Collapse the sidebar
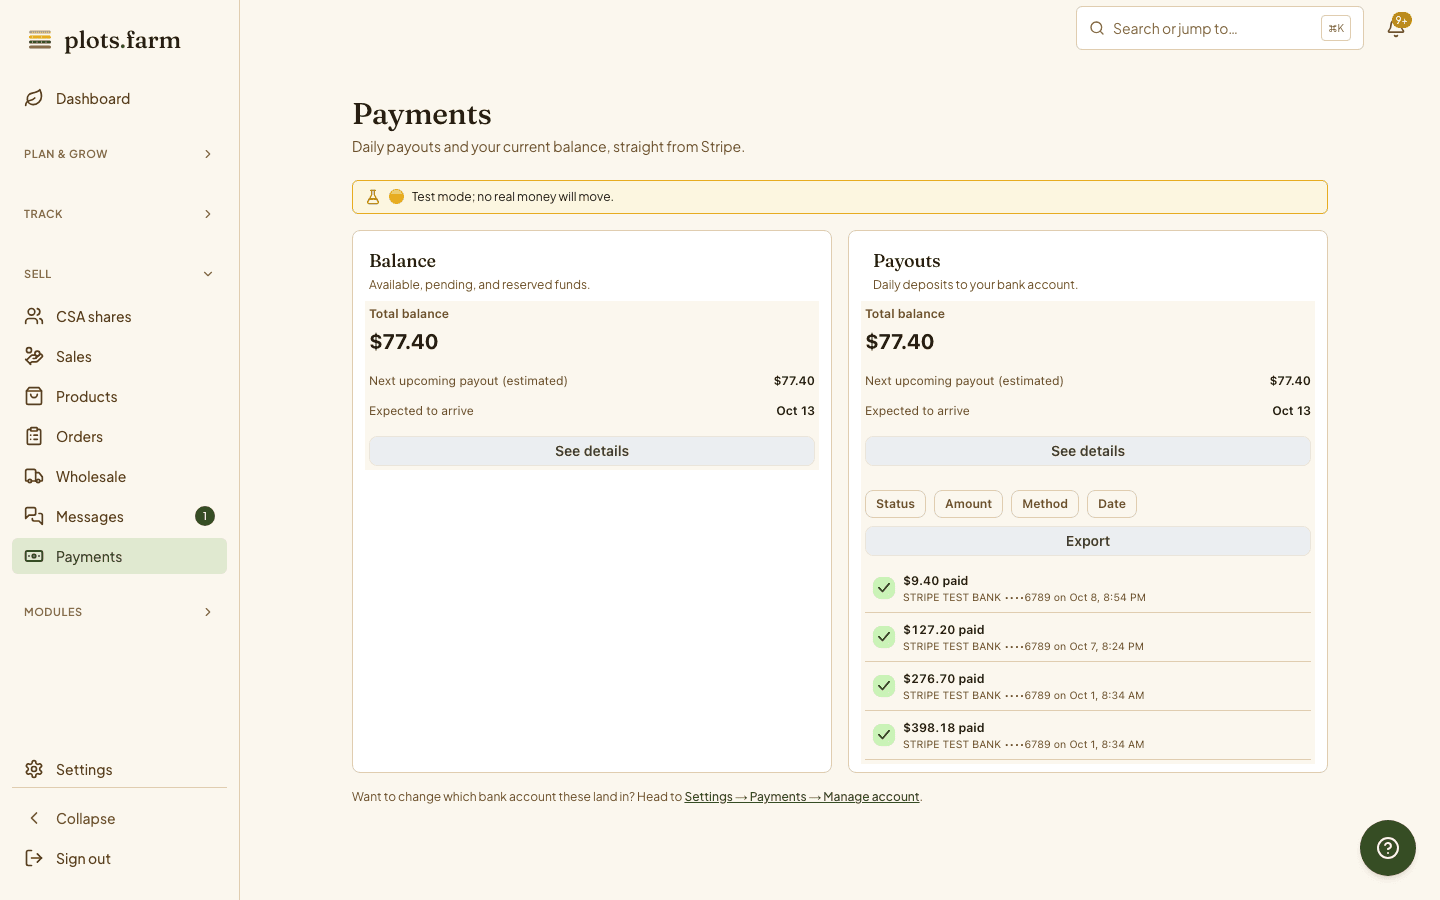 [119, 818]
